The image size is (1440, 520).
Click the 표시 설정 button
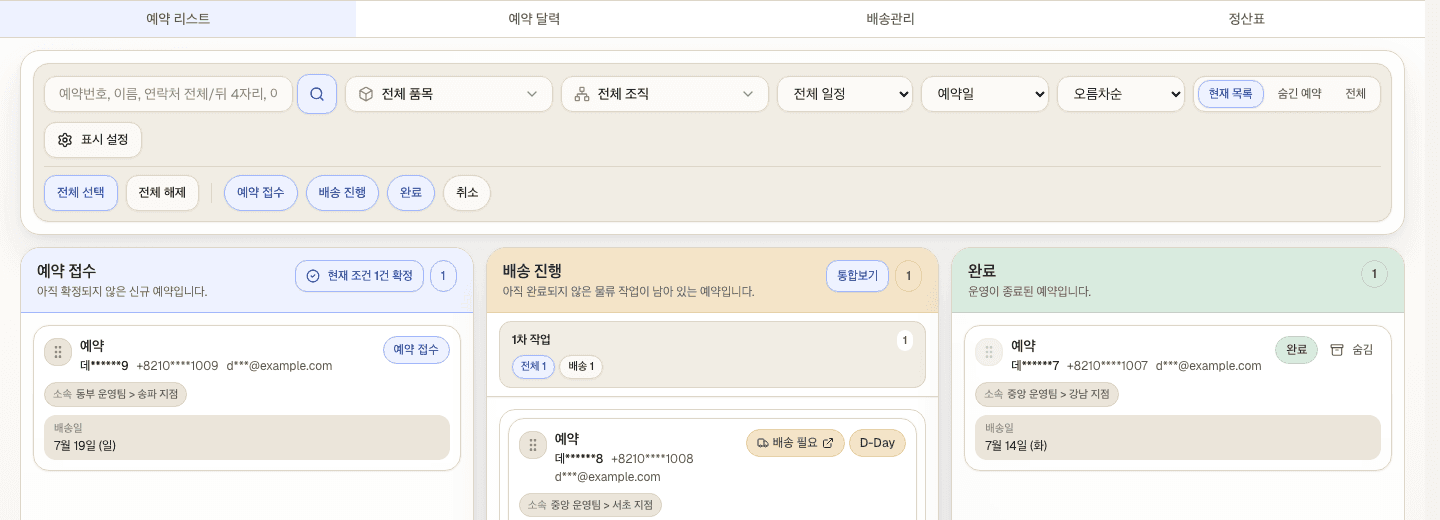pos(93,140)
